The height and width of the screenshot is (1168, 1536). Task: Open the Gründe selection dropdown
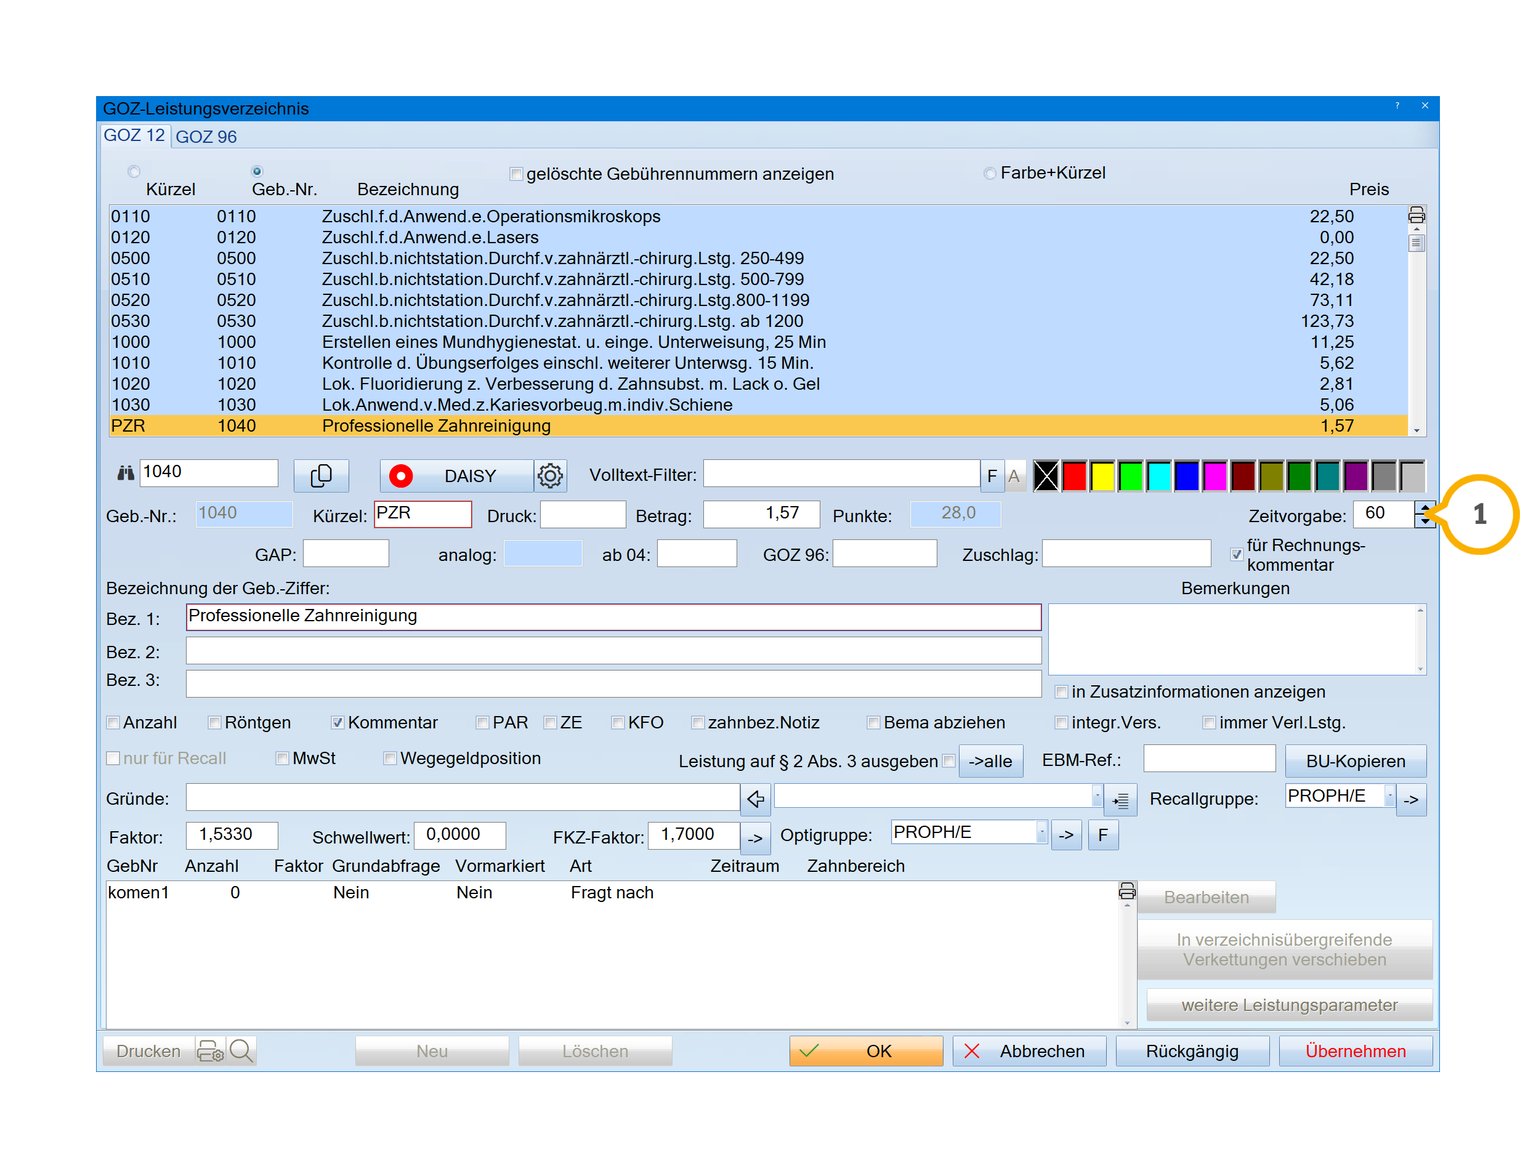[1097, 796]
